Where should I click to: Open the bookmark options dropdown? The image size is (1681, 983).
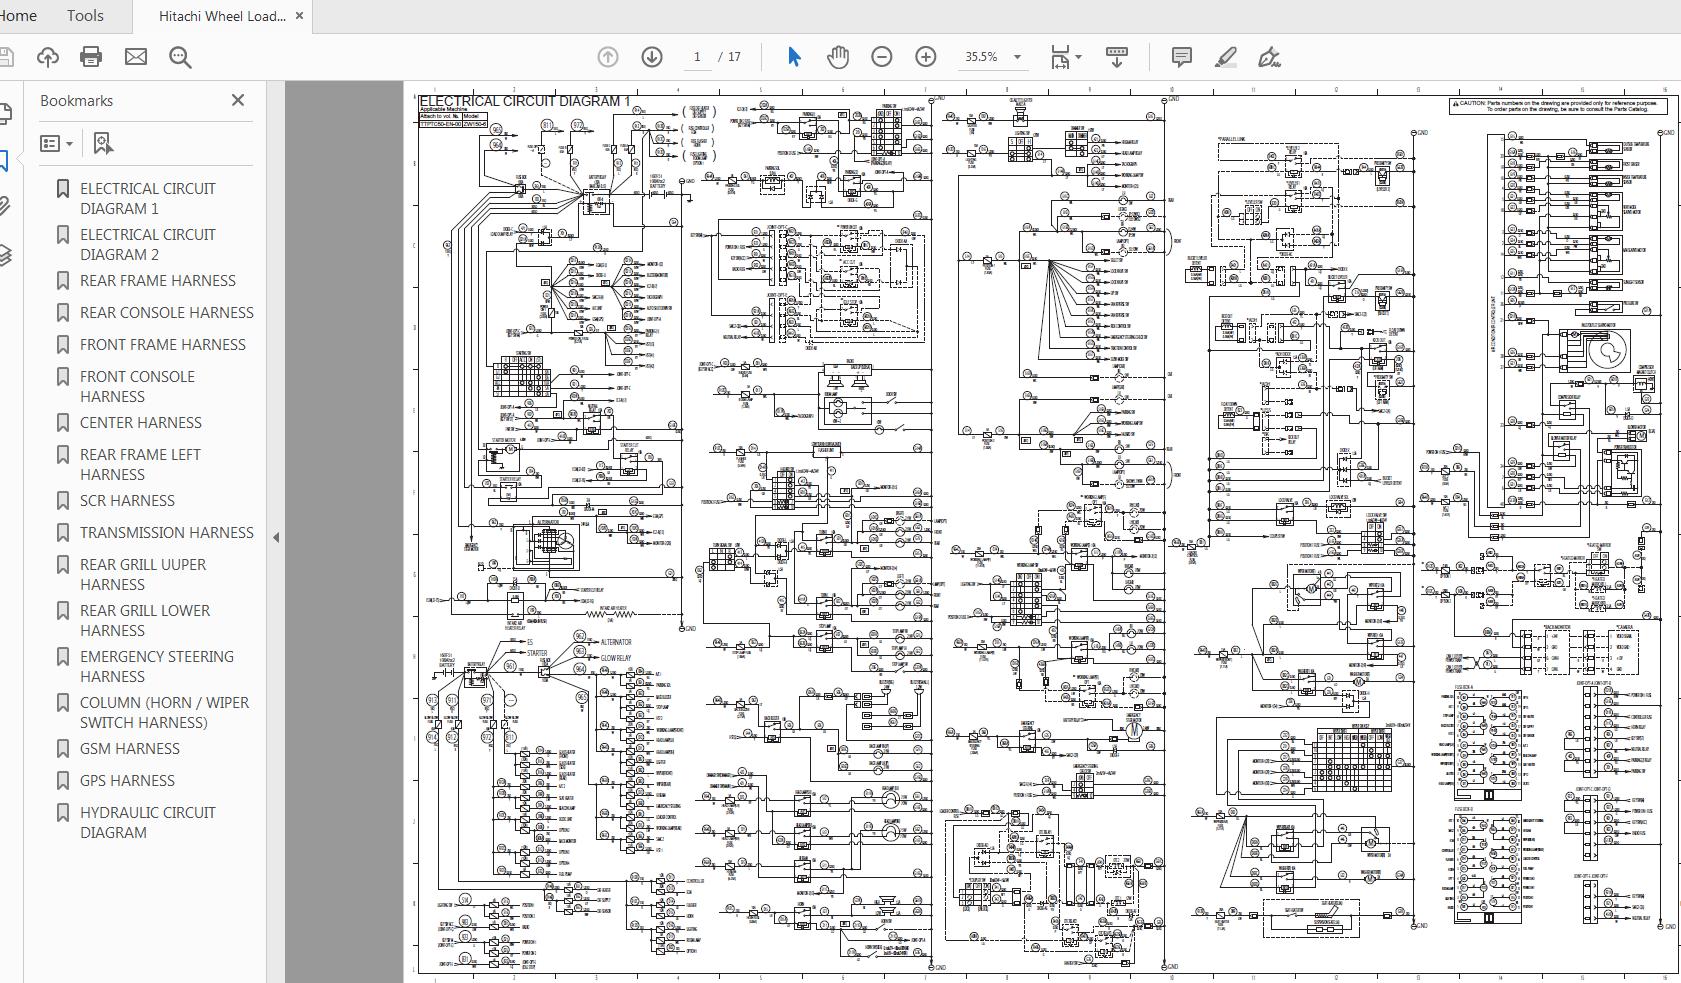tap(57, 143)
